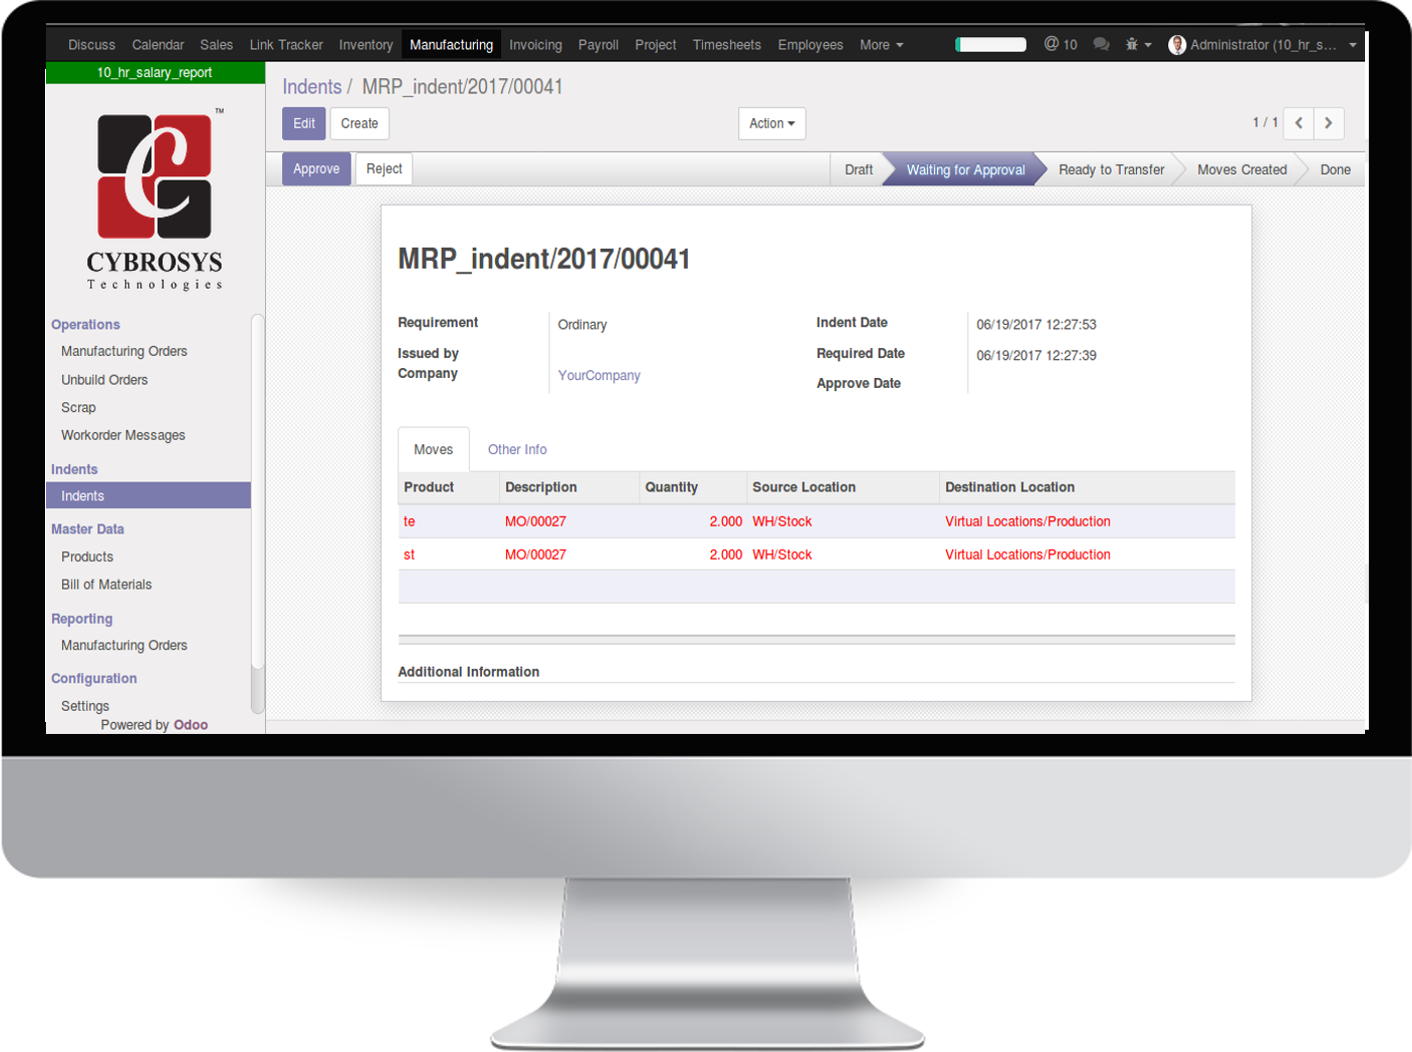Click the Waiting for Approval stage
Screen dimensions: 1412x1052
(965, 170)
